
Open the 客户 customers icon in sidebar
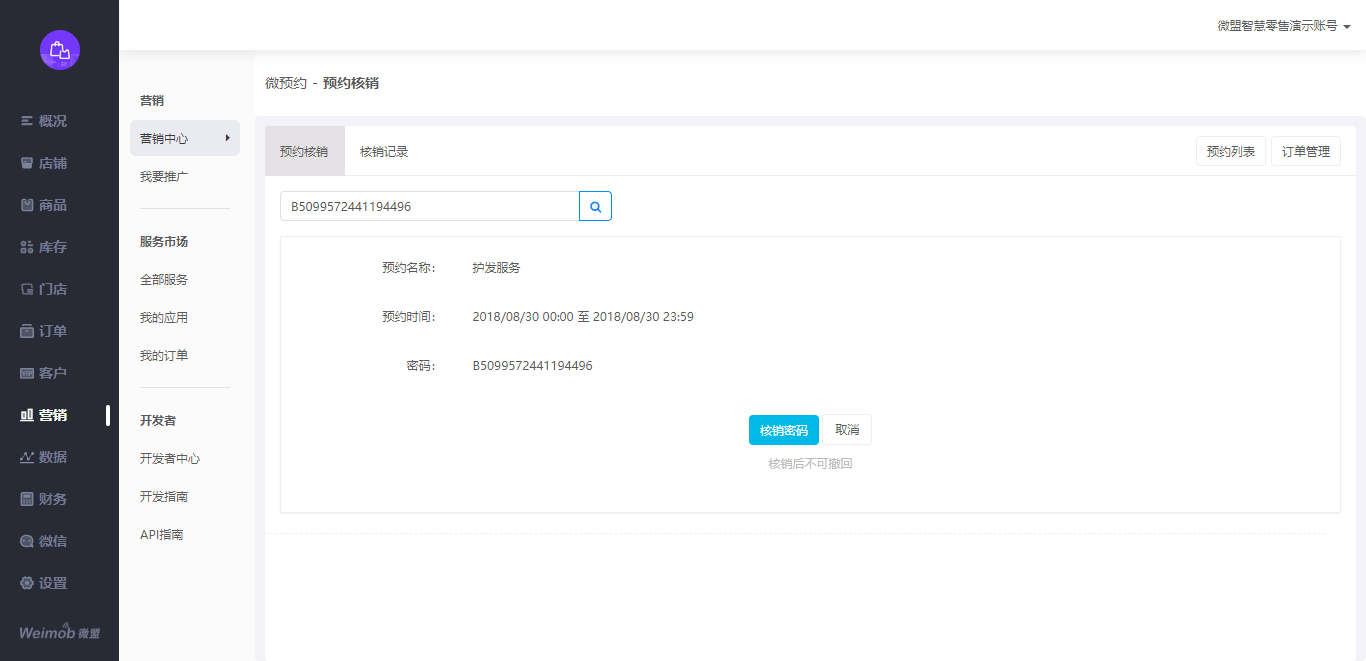[27, 373]
